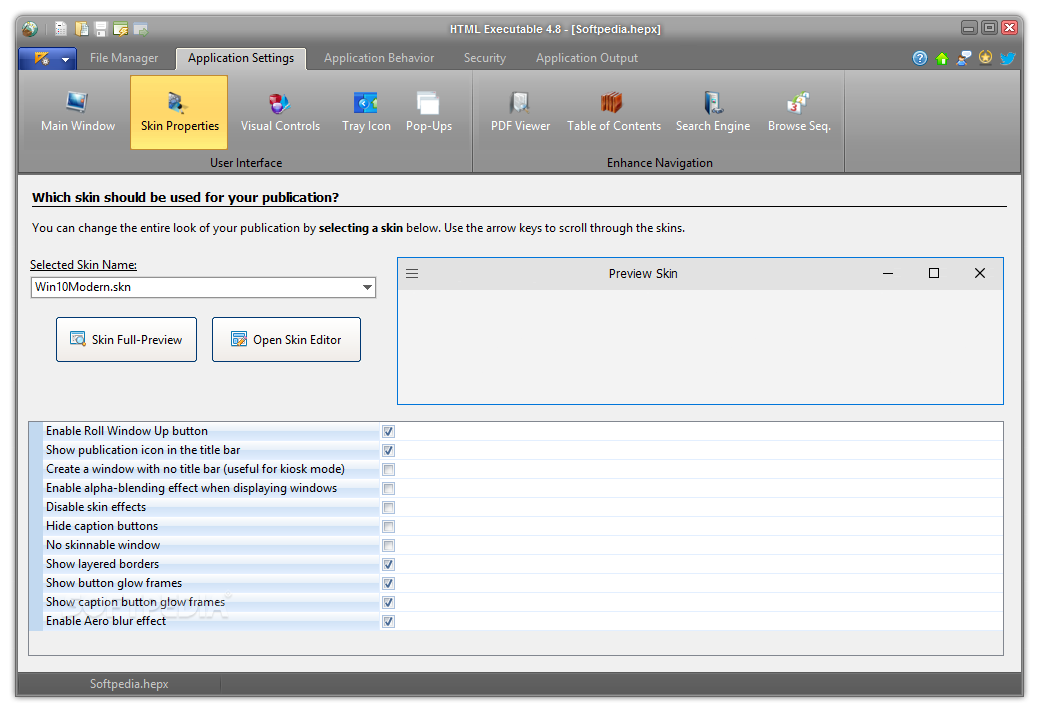The width and height of the screenshot is (1039, 712).
Task: Open Tray Icon settings
Action: point(366,113)
